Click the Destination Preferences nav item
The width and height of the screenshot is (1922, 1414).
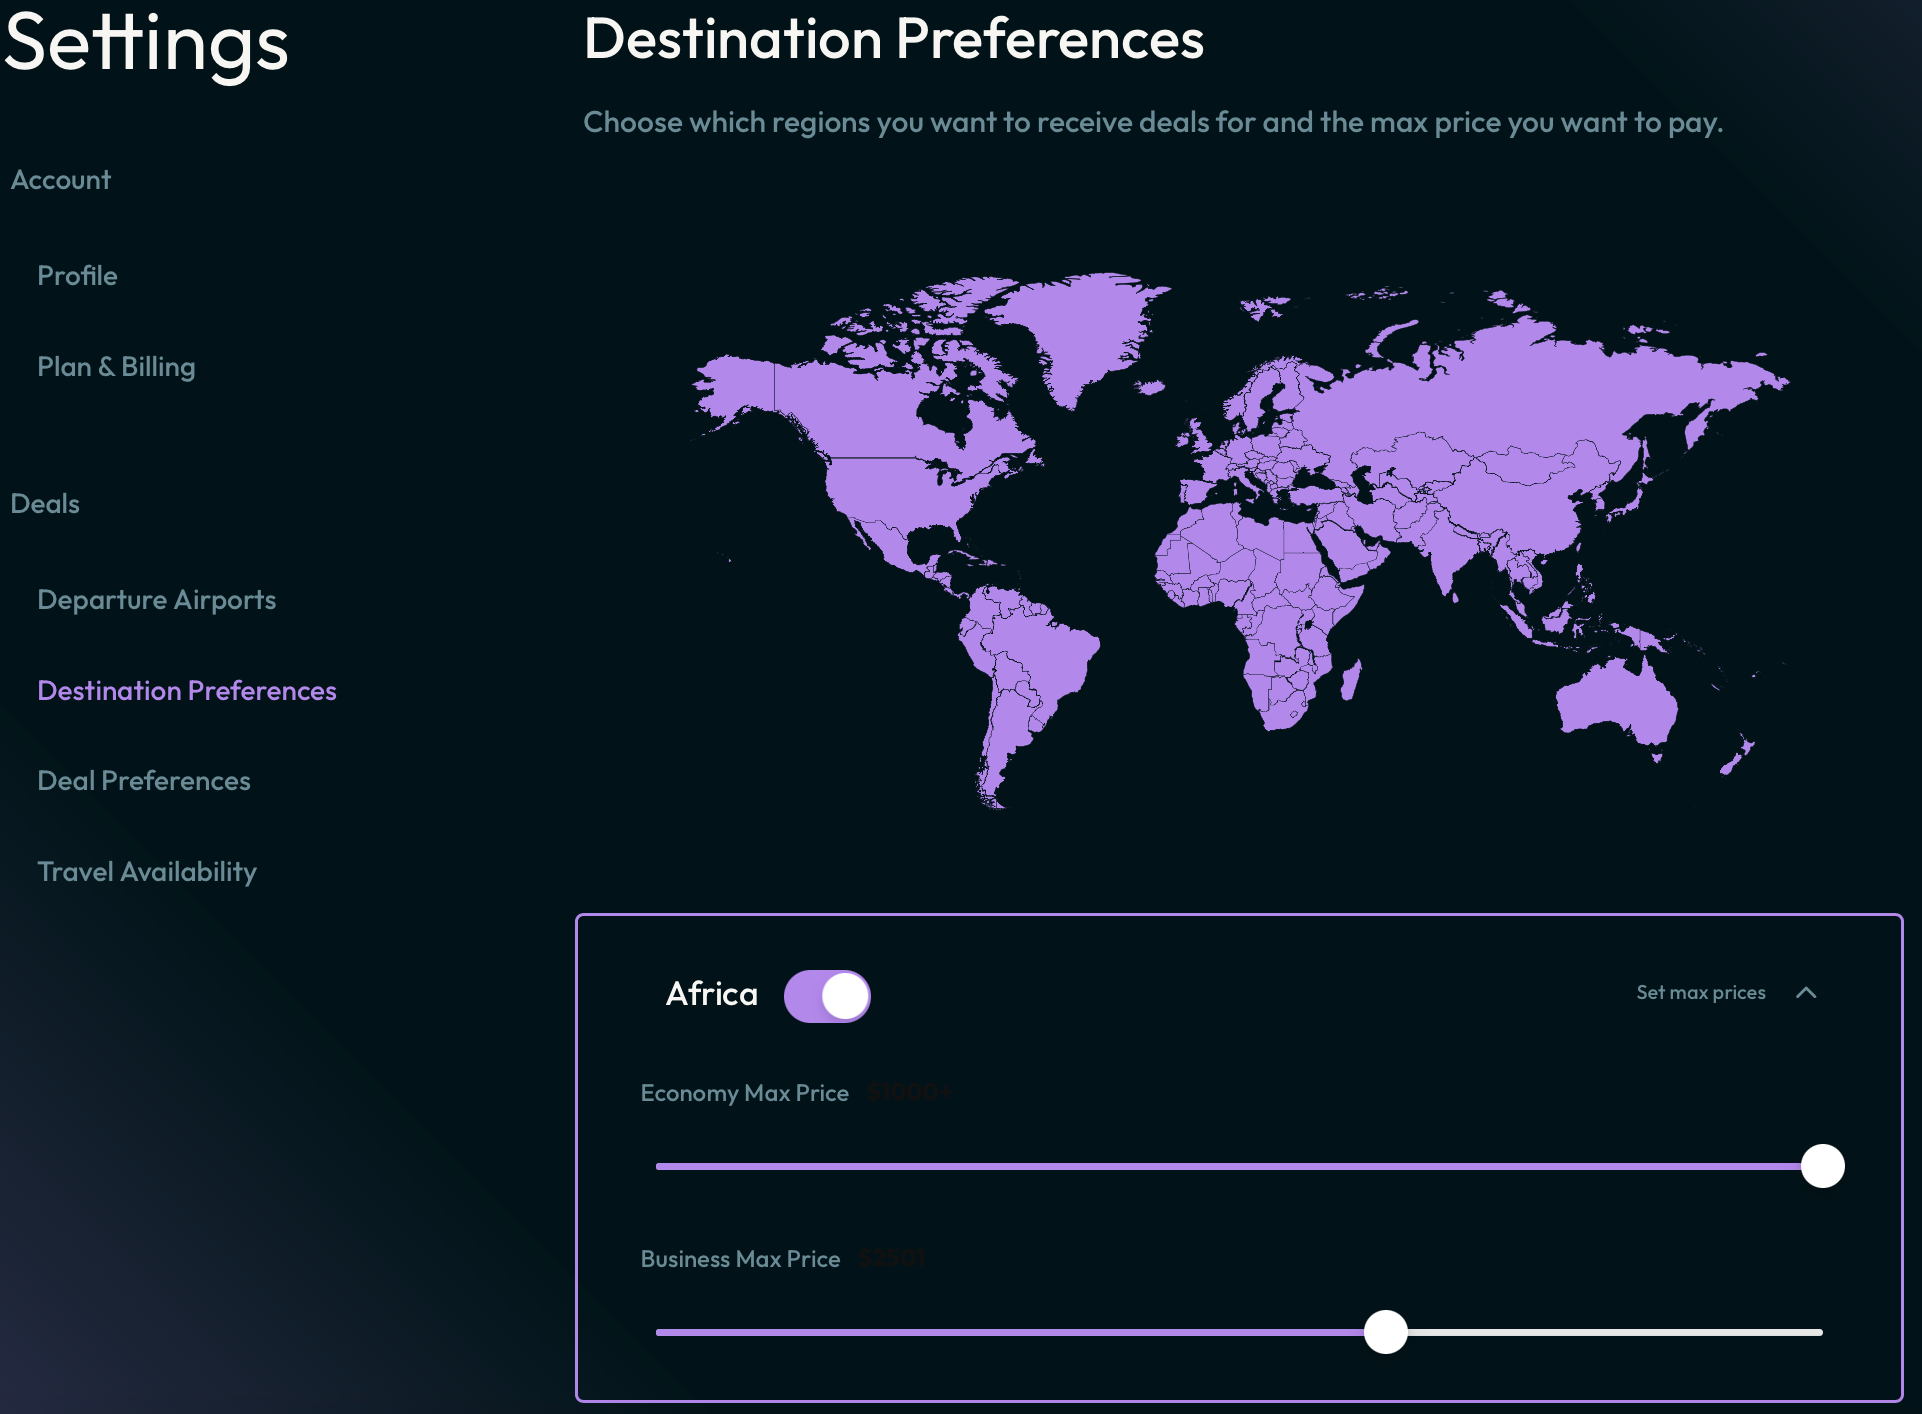187,689
